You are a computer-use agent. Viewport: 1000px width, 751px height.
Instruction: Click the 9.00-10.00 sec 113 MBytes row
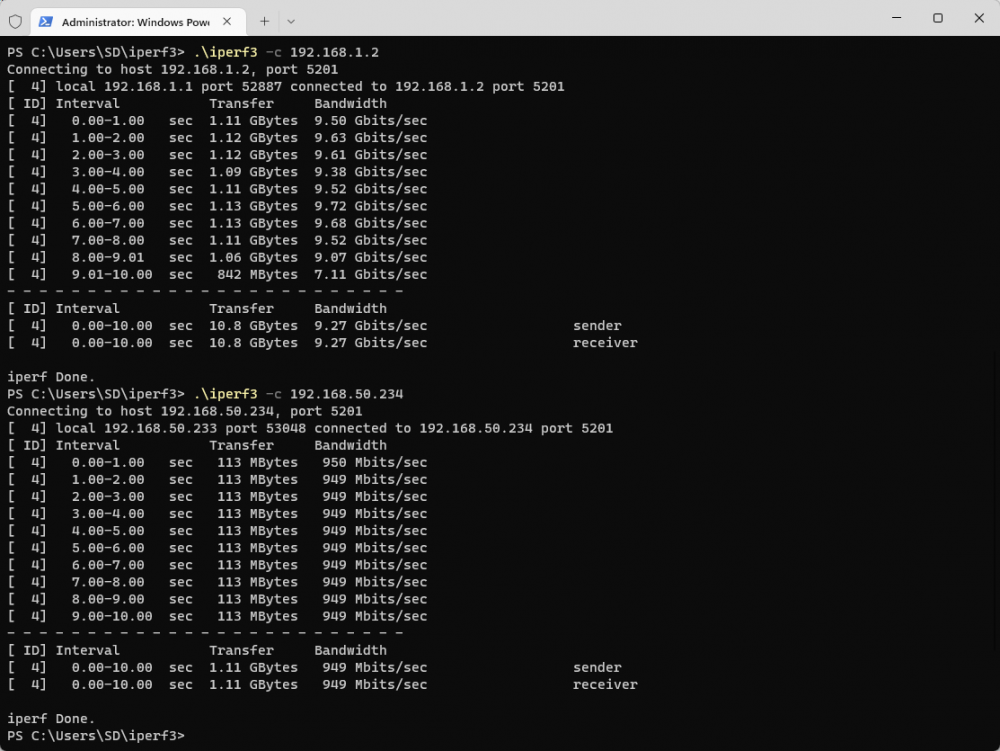click(217, 616)
